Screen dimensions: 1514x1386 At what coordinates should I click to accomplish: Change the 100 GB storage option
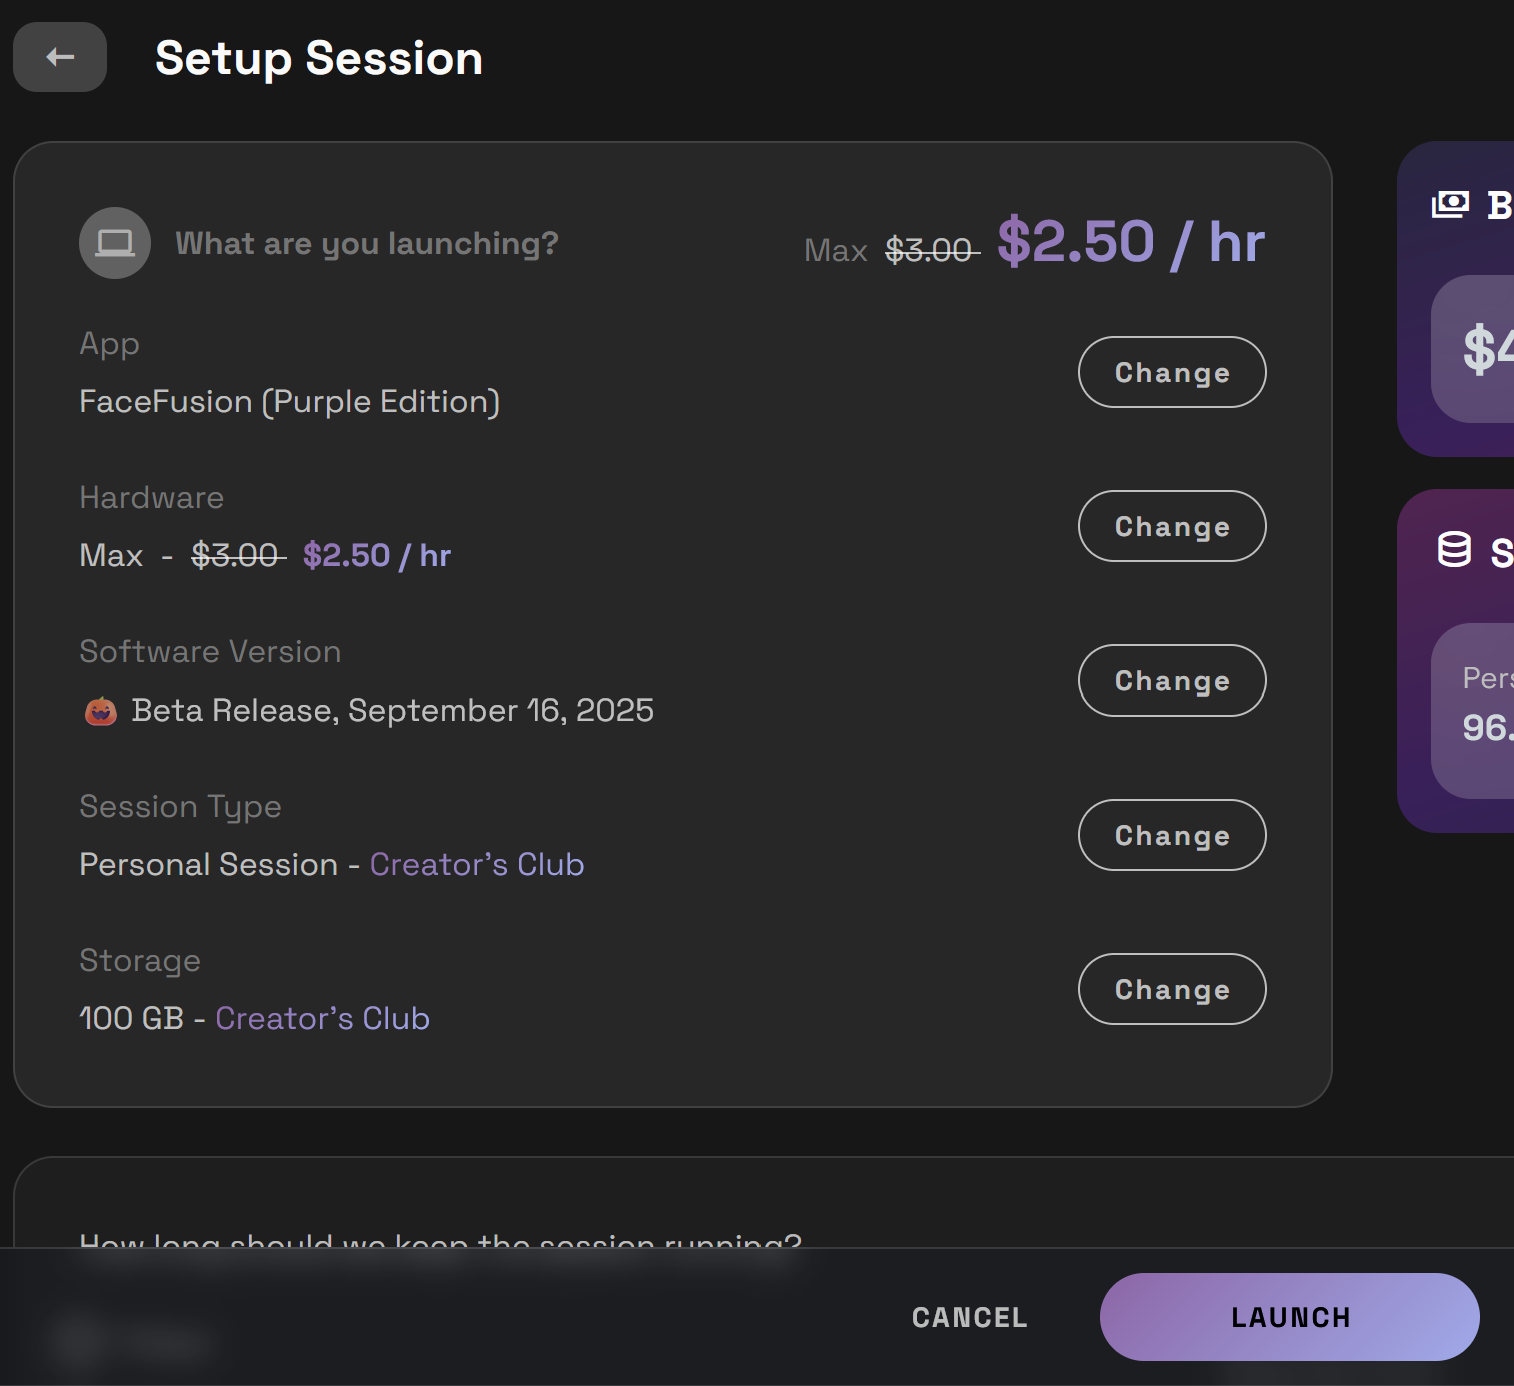tap(1171, 989)
